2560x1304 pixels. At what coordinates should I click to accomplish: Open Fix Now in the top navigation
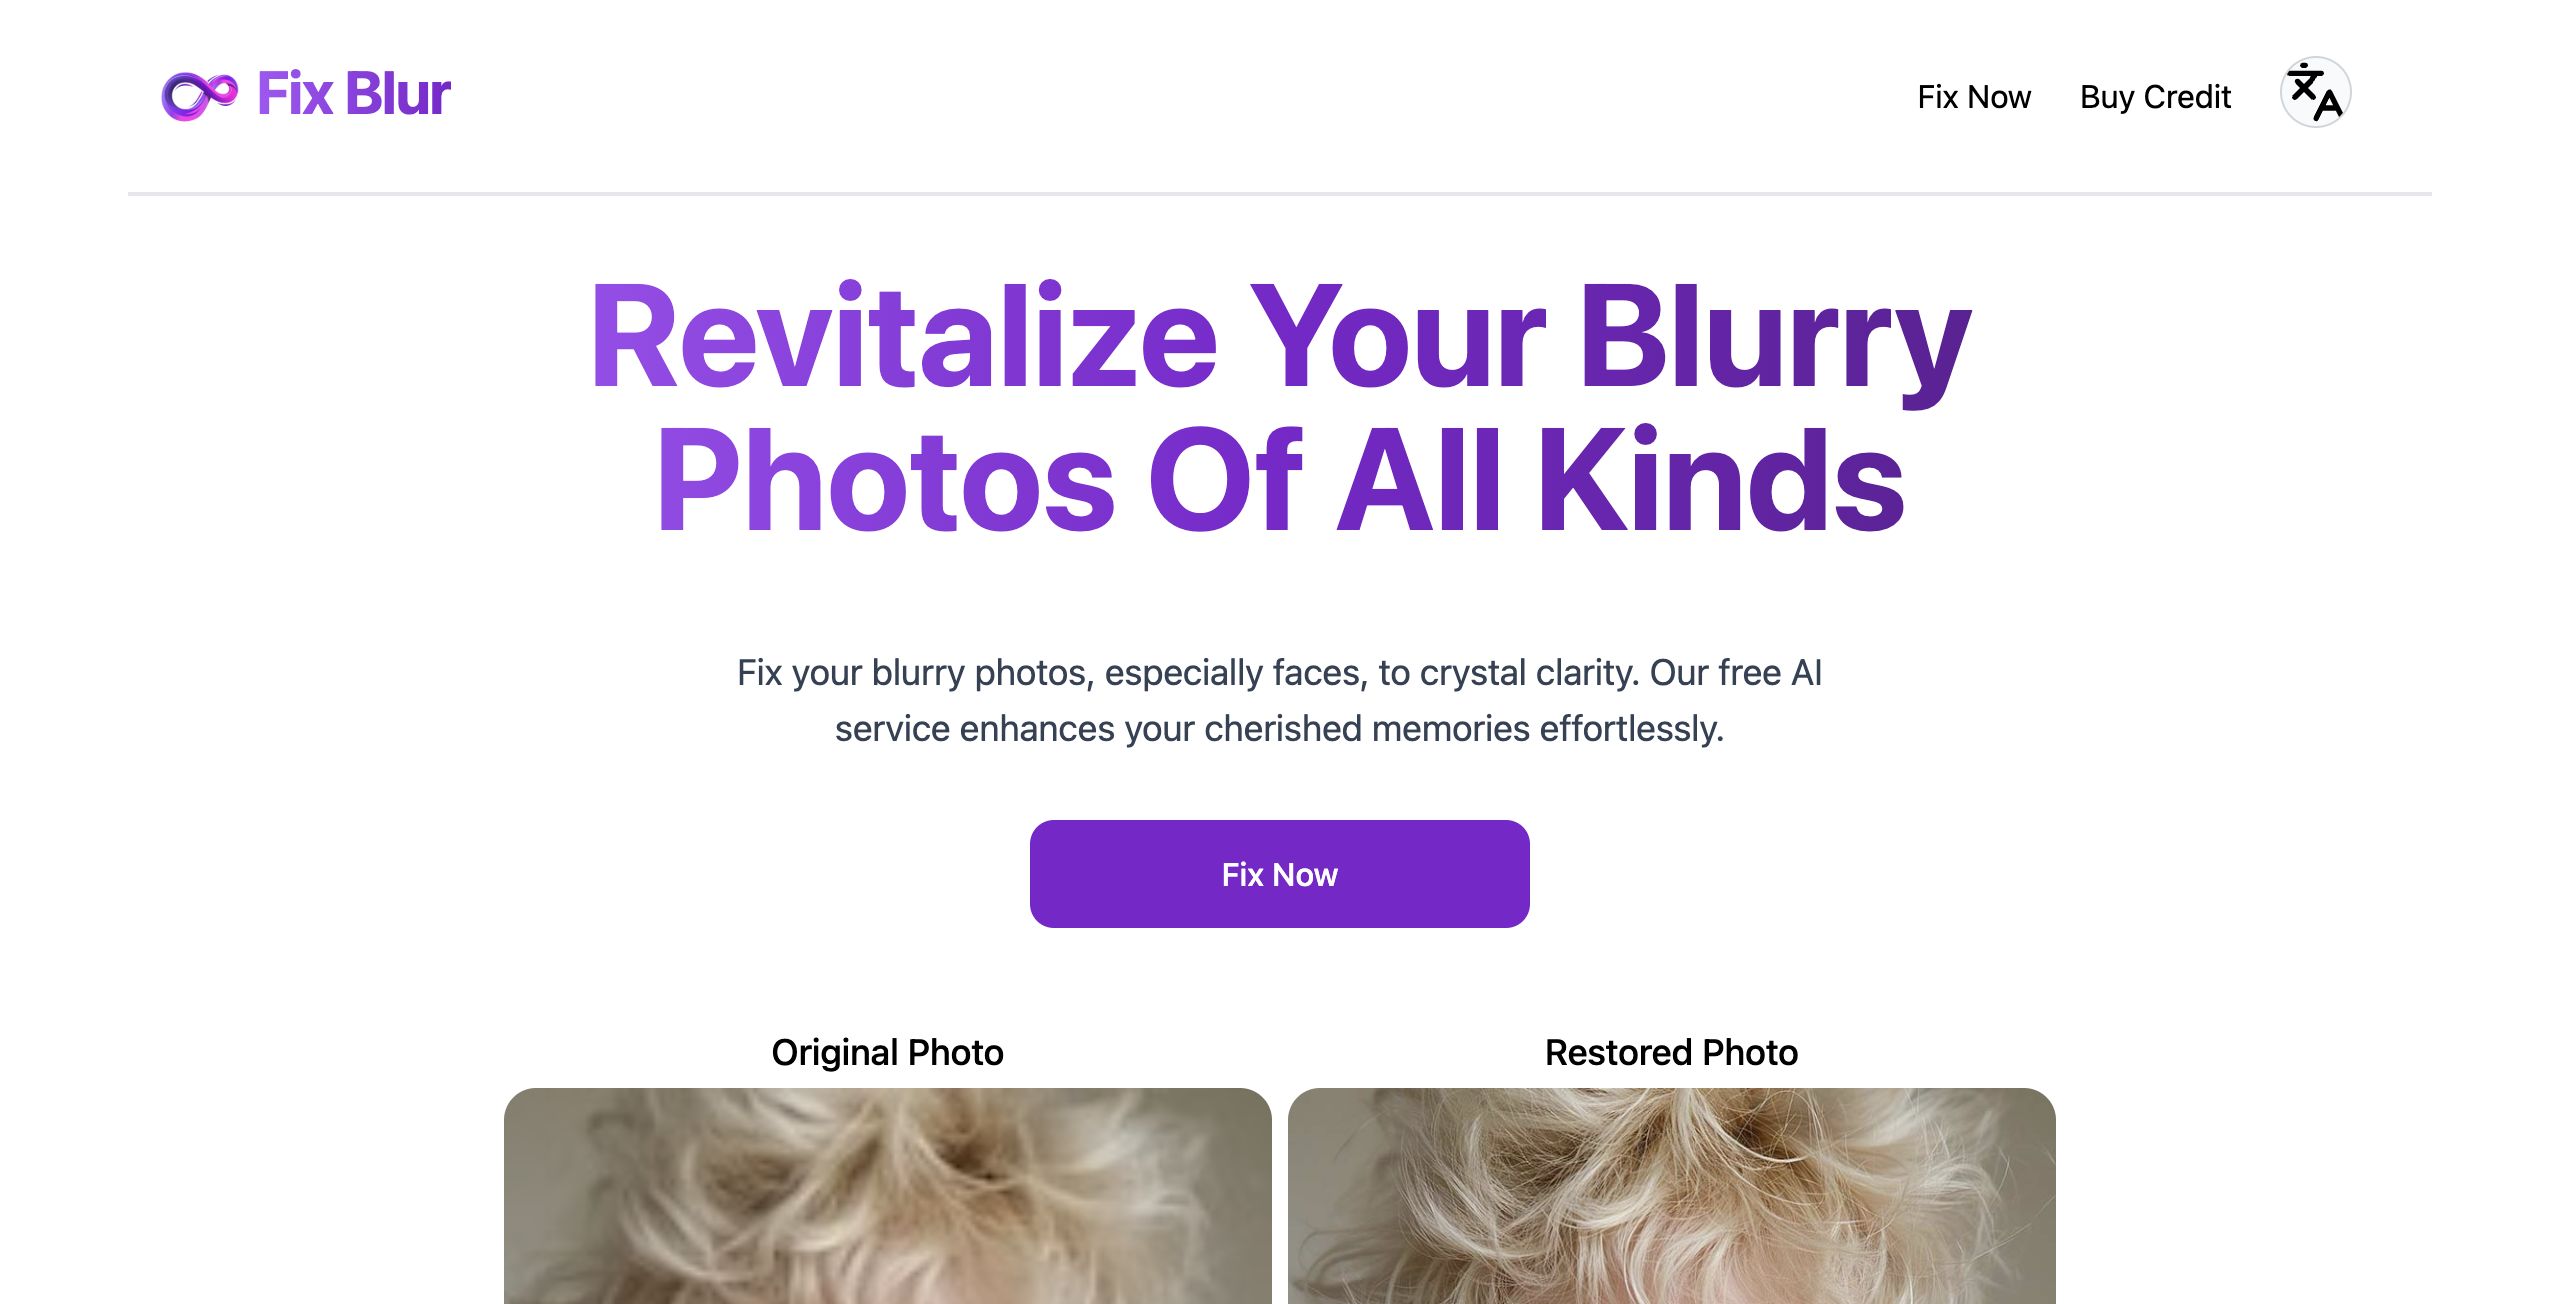(x=1974, y=97)
